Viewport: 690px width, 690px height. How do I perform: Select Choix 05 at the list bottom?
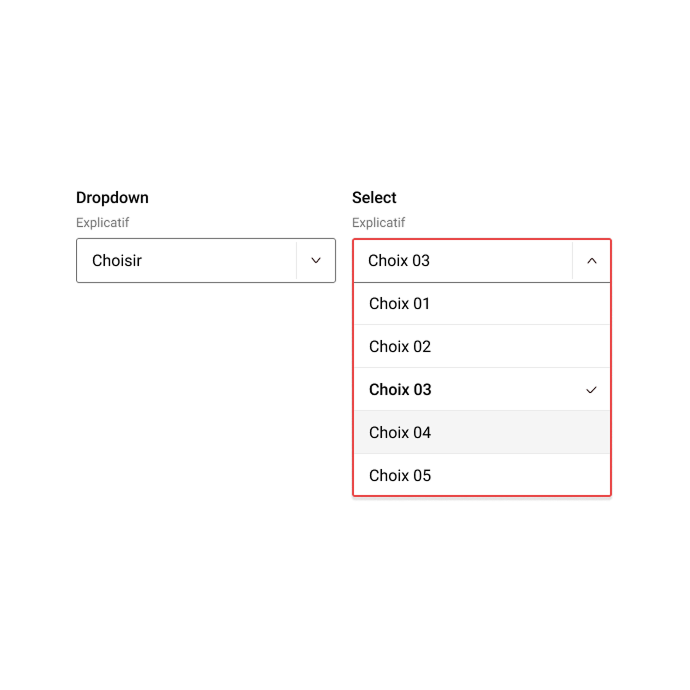400,476
